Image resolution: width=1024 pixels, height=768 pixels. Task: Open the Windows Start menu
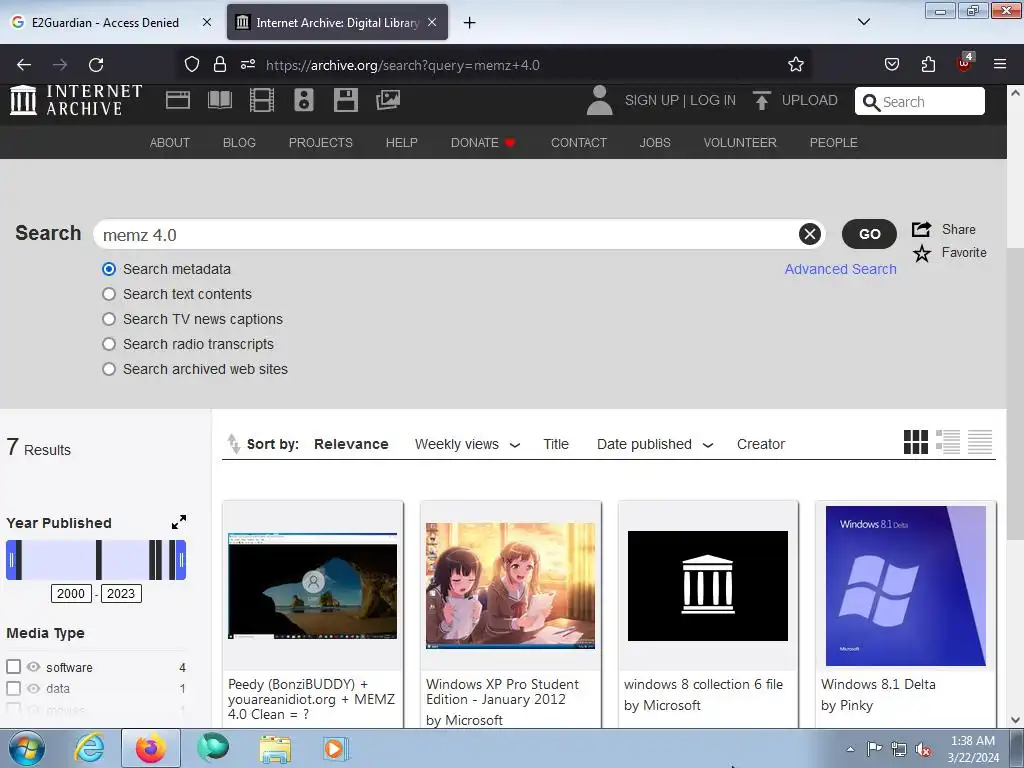tap(27, 748)
